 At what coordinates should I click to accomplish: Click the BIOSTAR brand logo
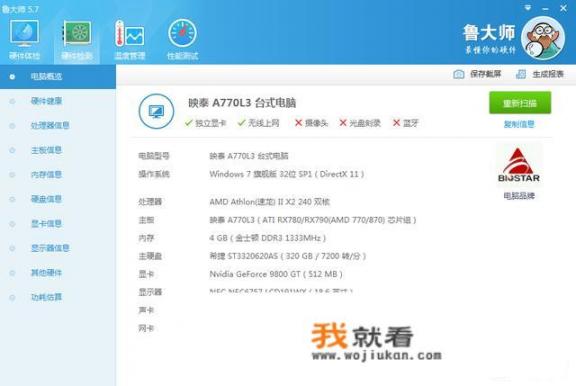[x=518, y=165]
